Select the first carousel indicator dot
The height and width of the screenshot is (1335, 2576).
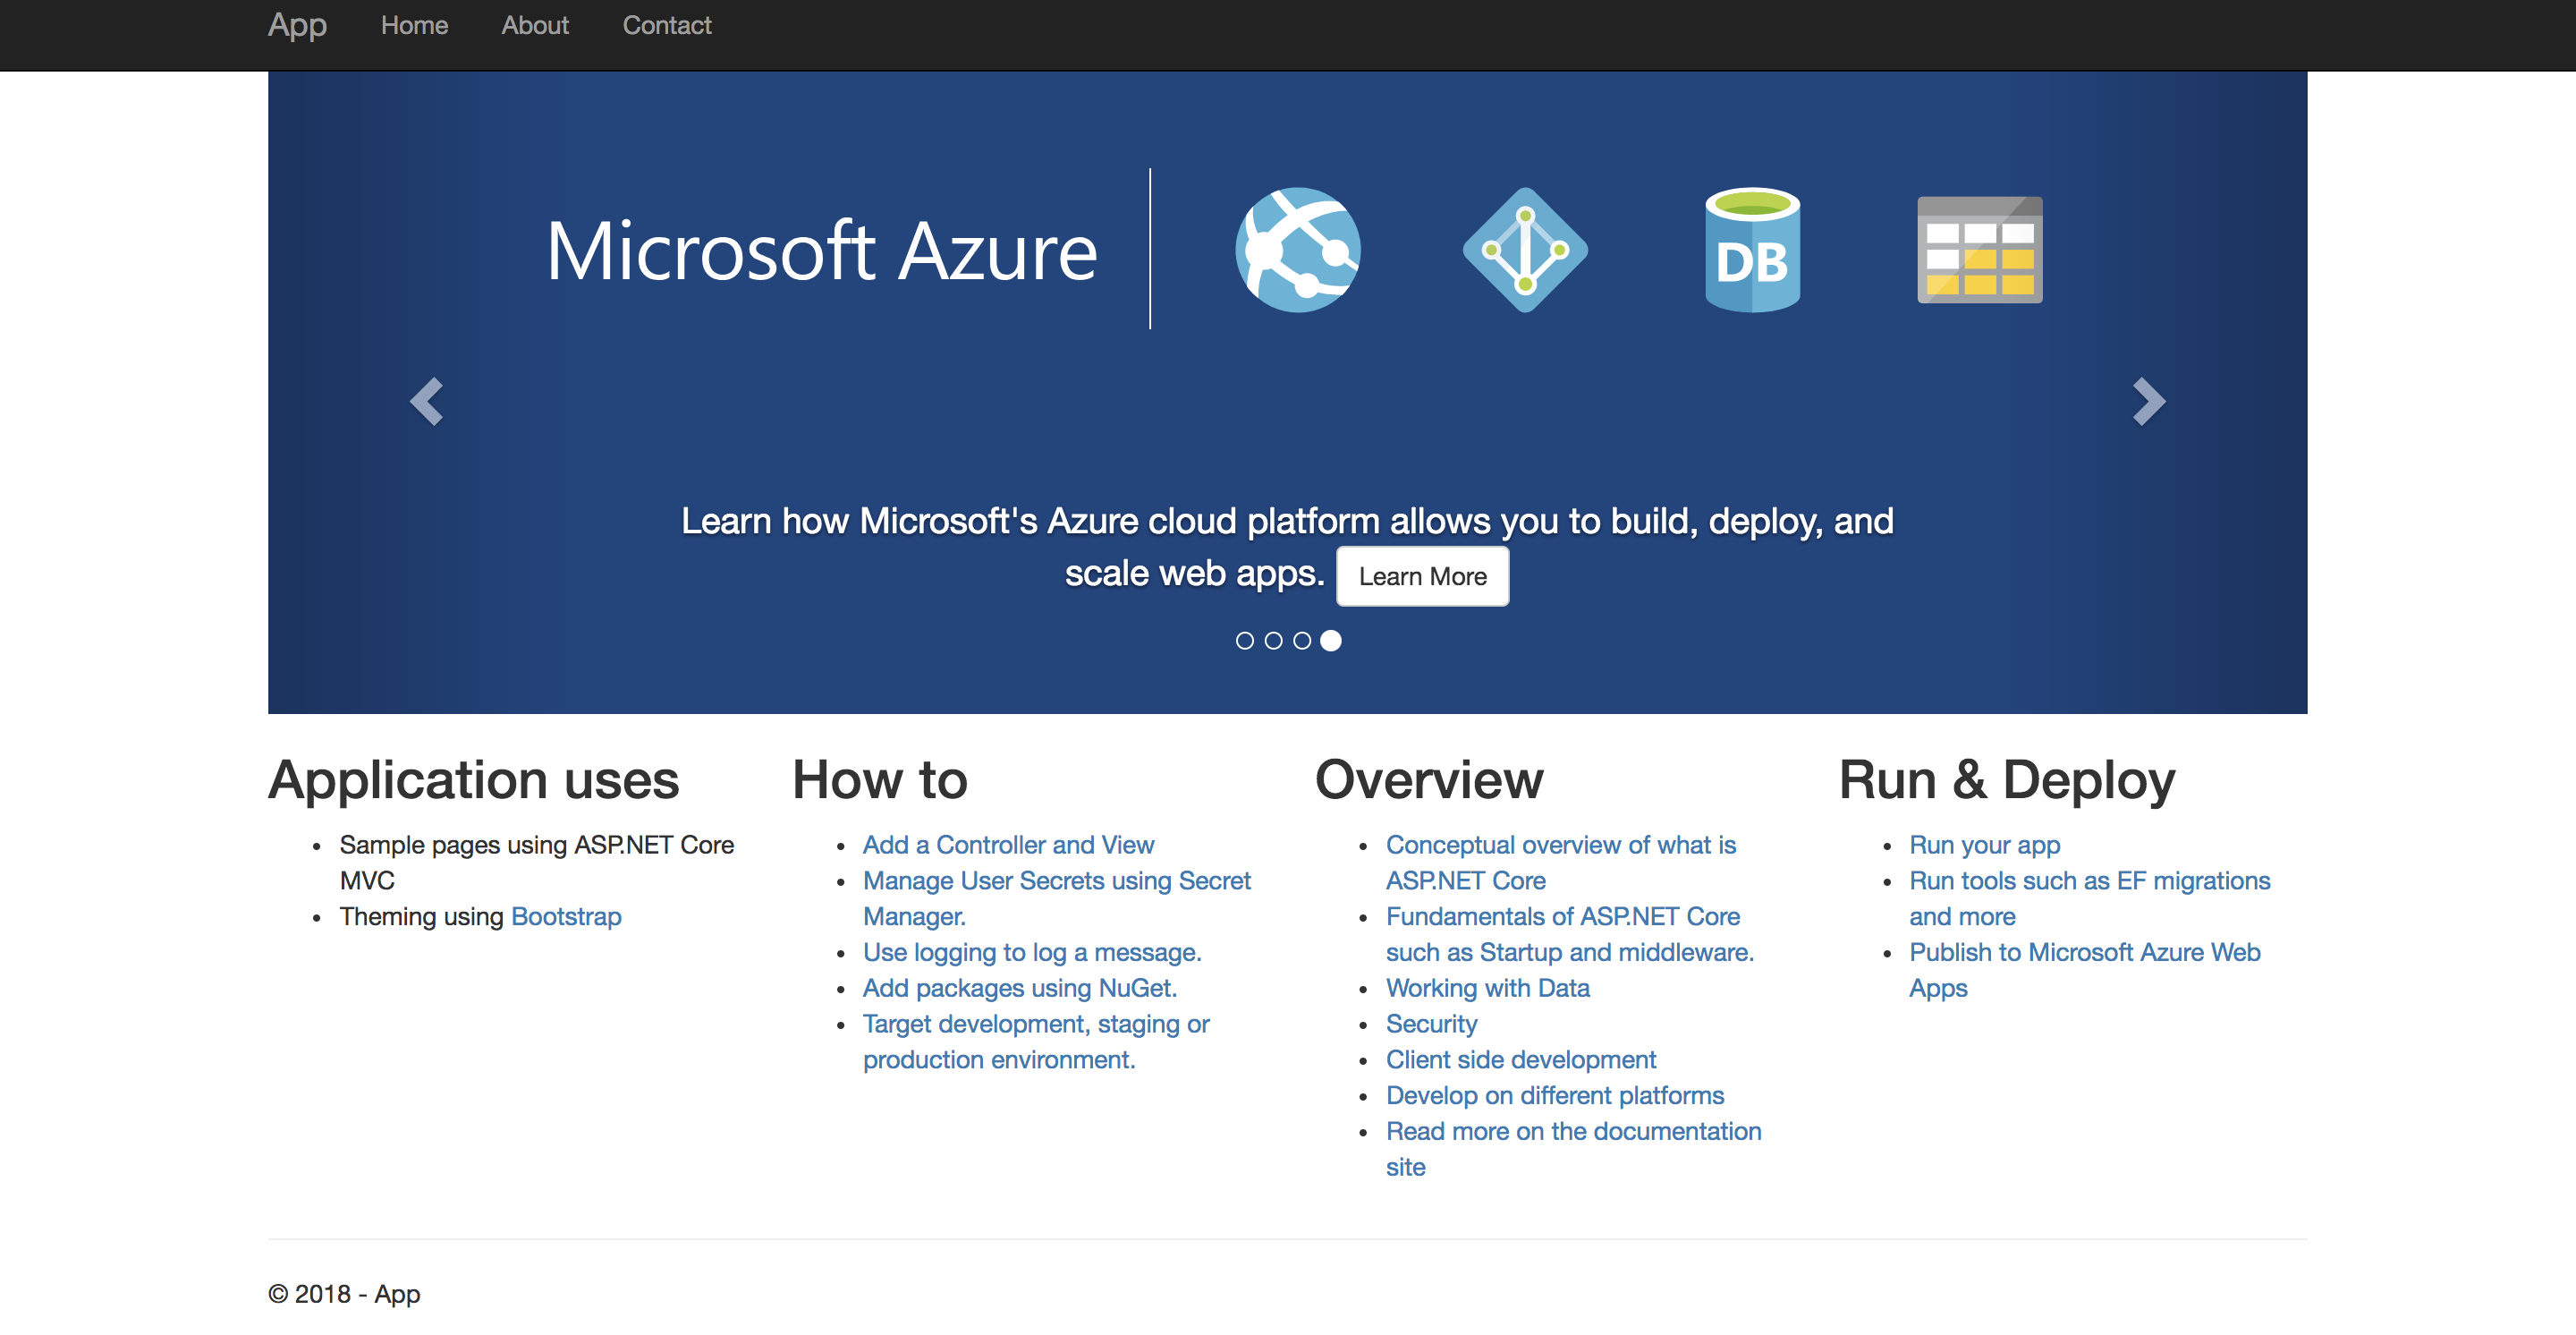(1244, 641)
